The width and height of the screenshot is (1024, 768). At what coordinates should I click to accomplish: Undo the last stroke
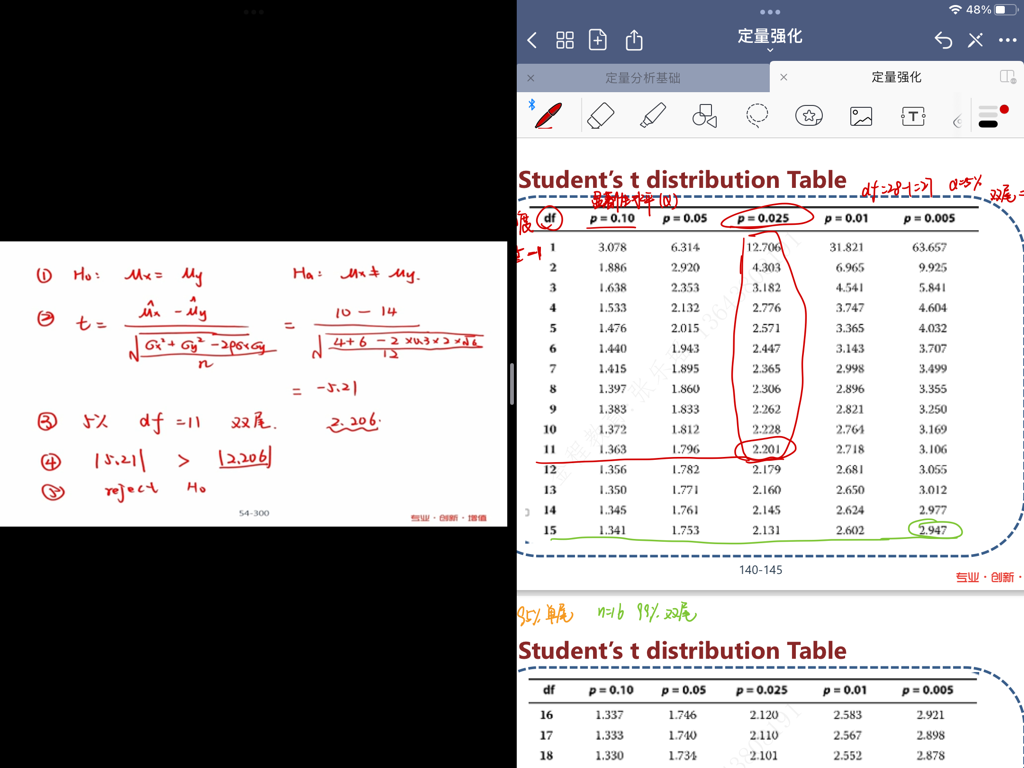coord(943,40)
